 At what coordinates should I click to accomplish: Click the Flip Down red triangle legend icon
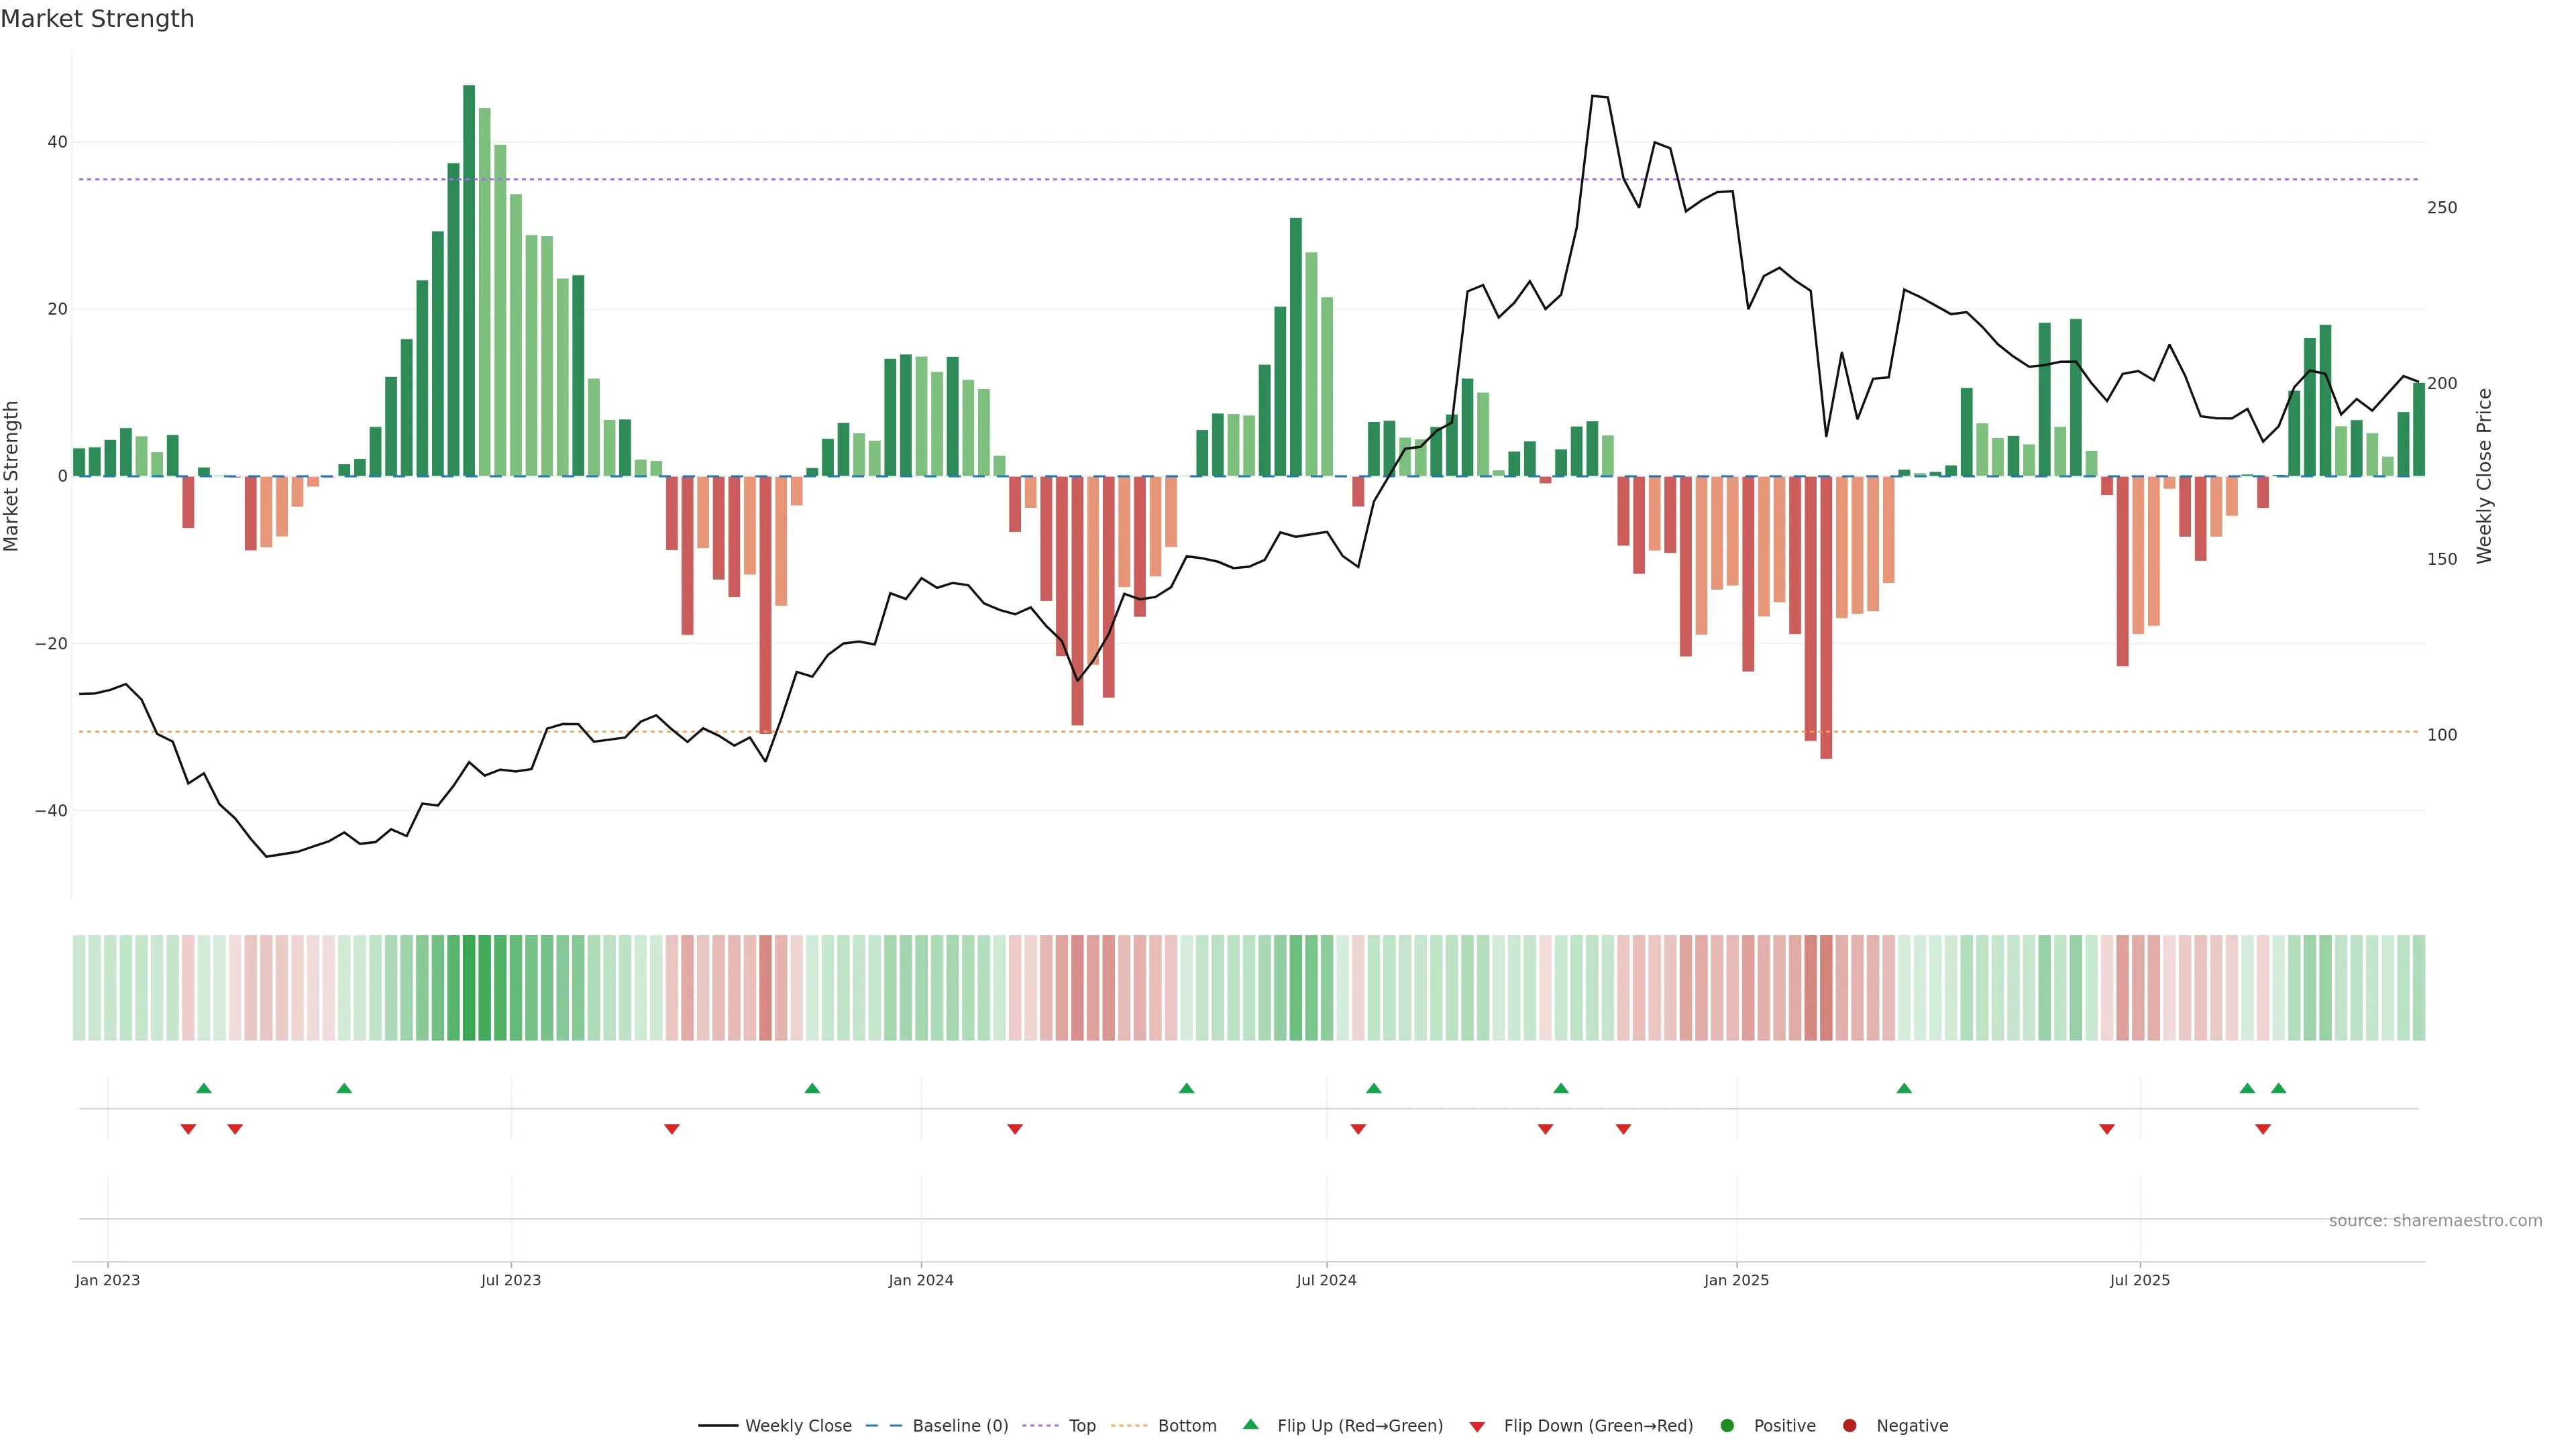tap(1477, 1426)
